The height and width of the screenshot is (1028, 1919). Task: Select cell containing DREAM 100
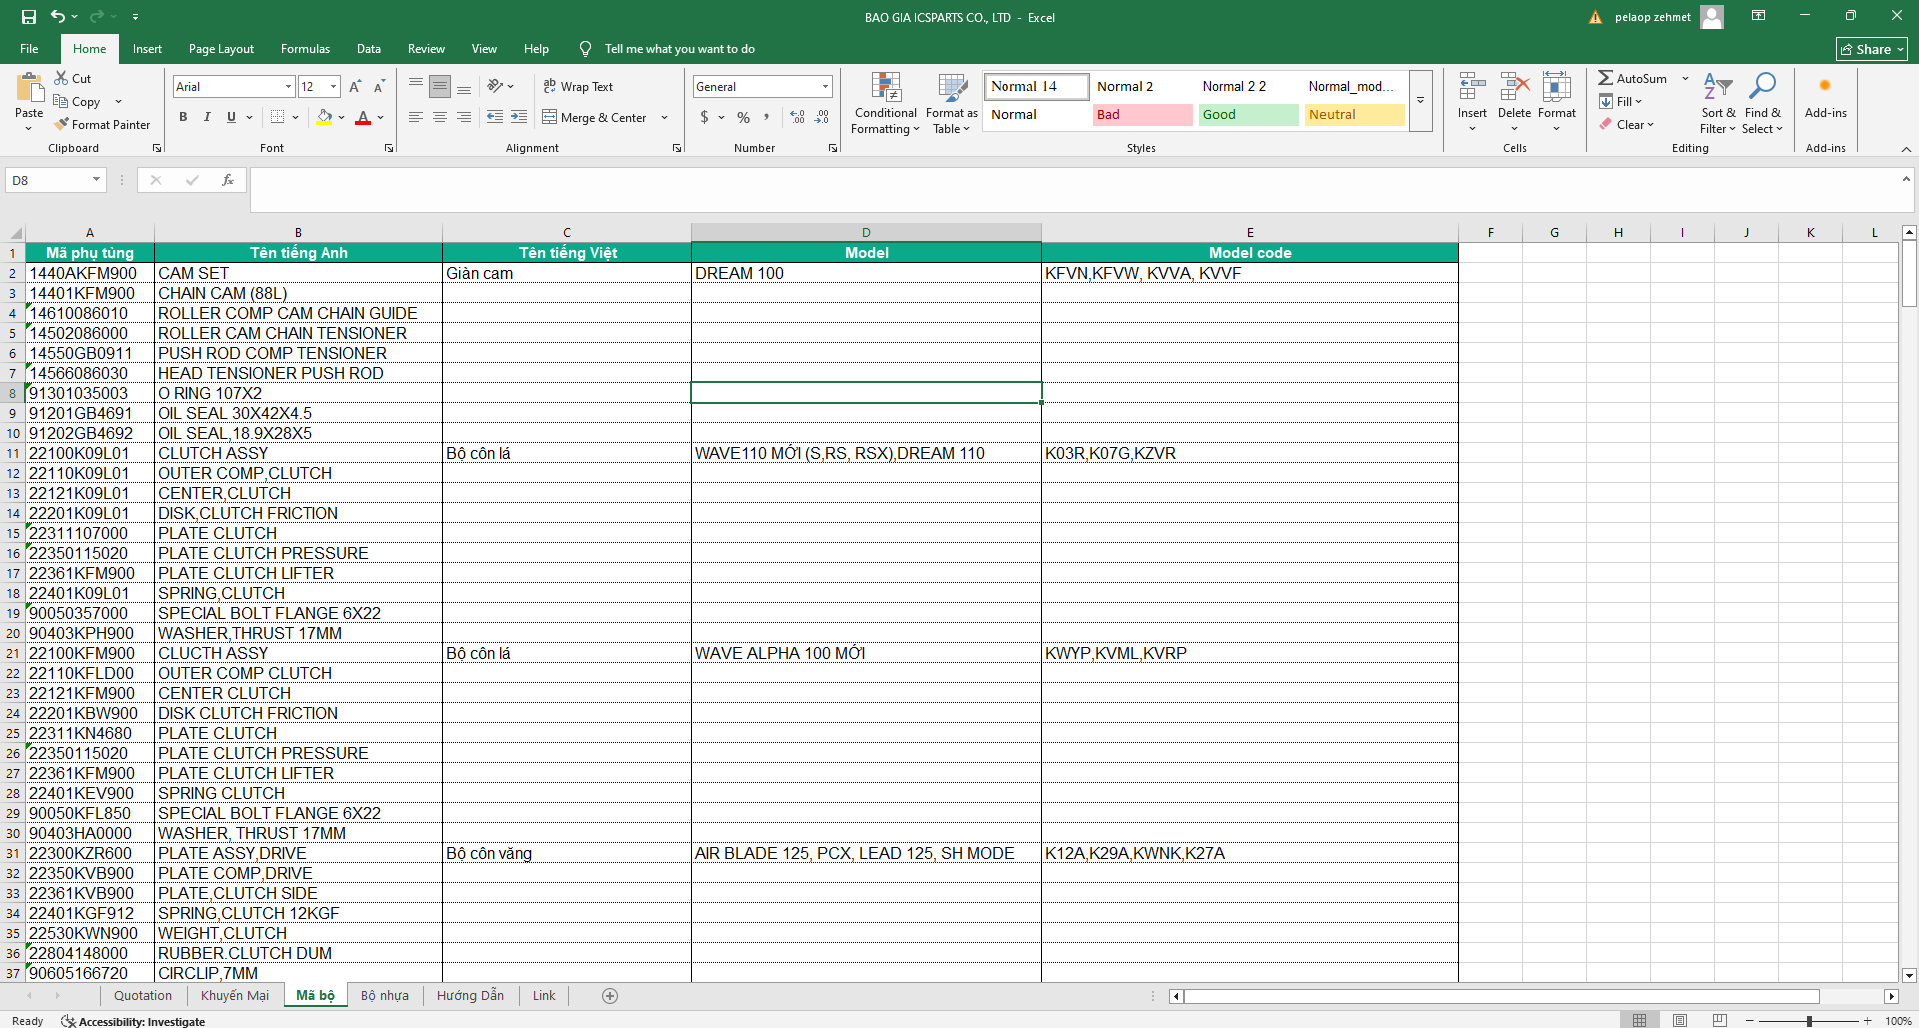pyautogui.click(x=866, y=273)
